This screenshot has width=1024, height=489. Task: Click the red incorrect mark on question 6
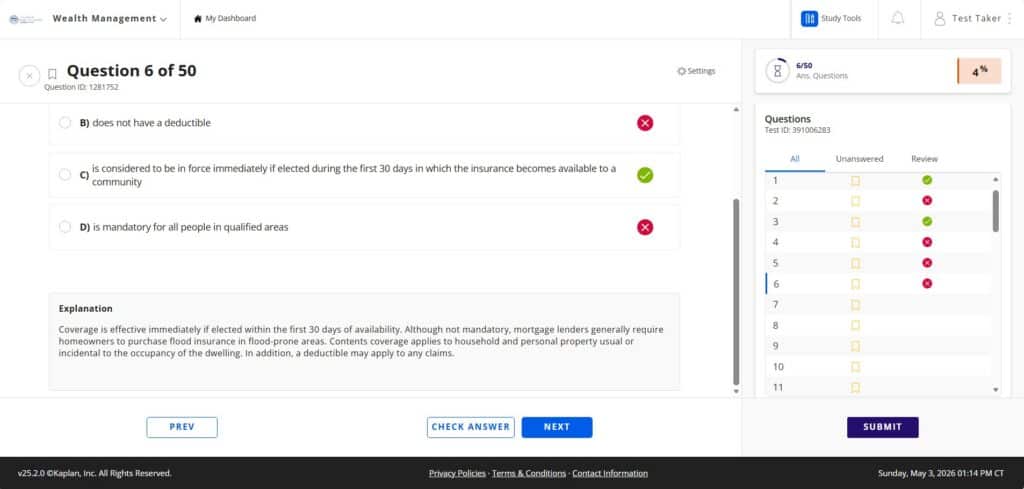927,283
